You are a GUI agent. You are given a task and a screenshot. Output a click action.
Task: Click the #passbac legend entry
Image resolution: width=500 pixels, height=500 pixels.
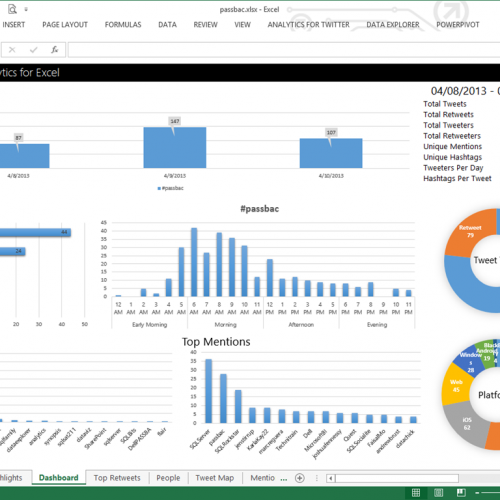point(170,188)
